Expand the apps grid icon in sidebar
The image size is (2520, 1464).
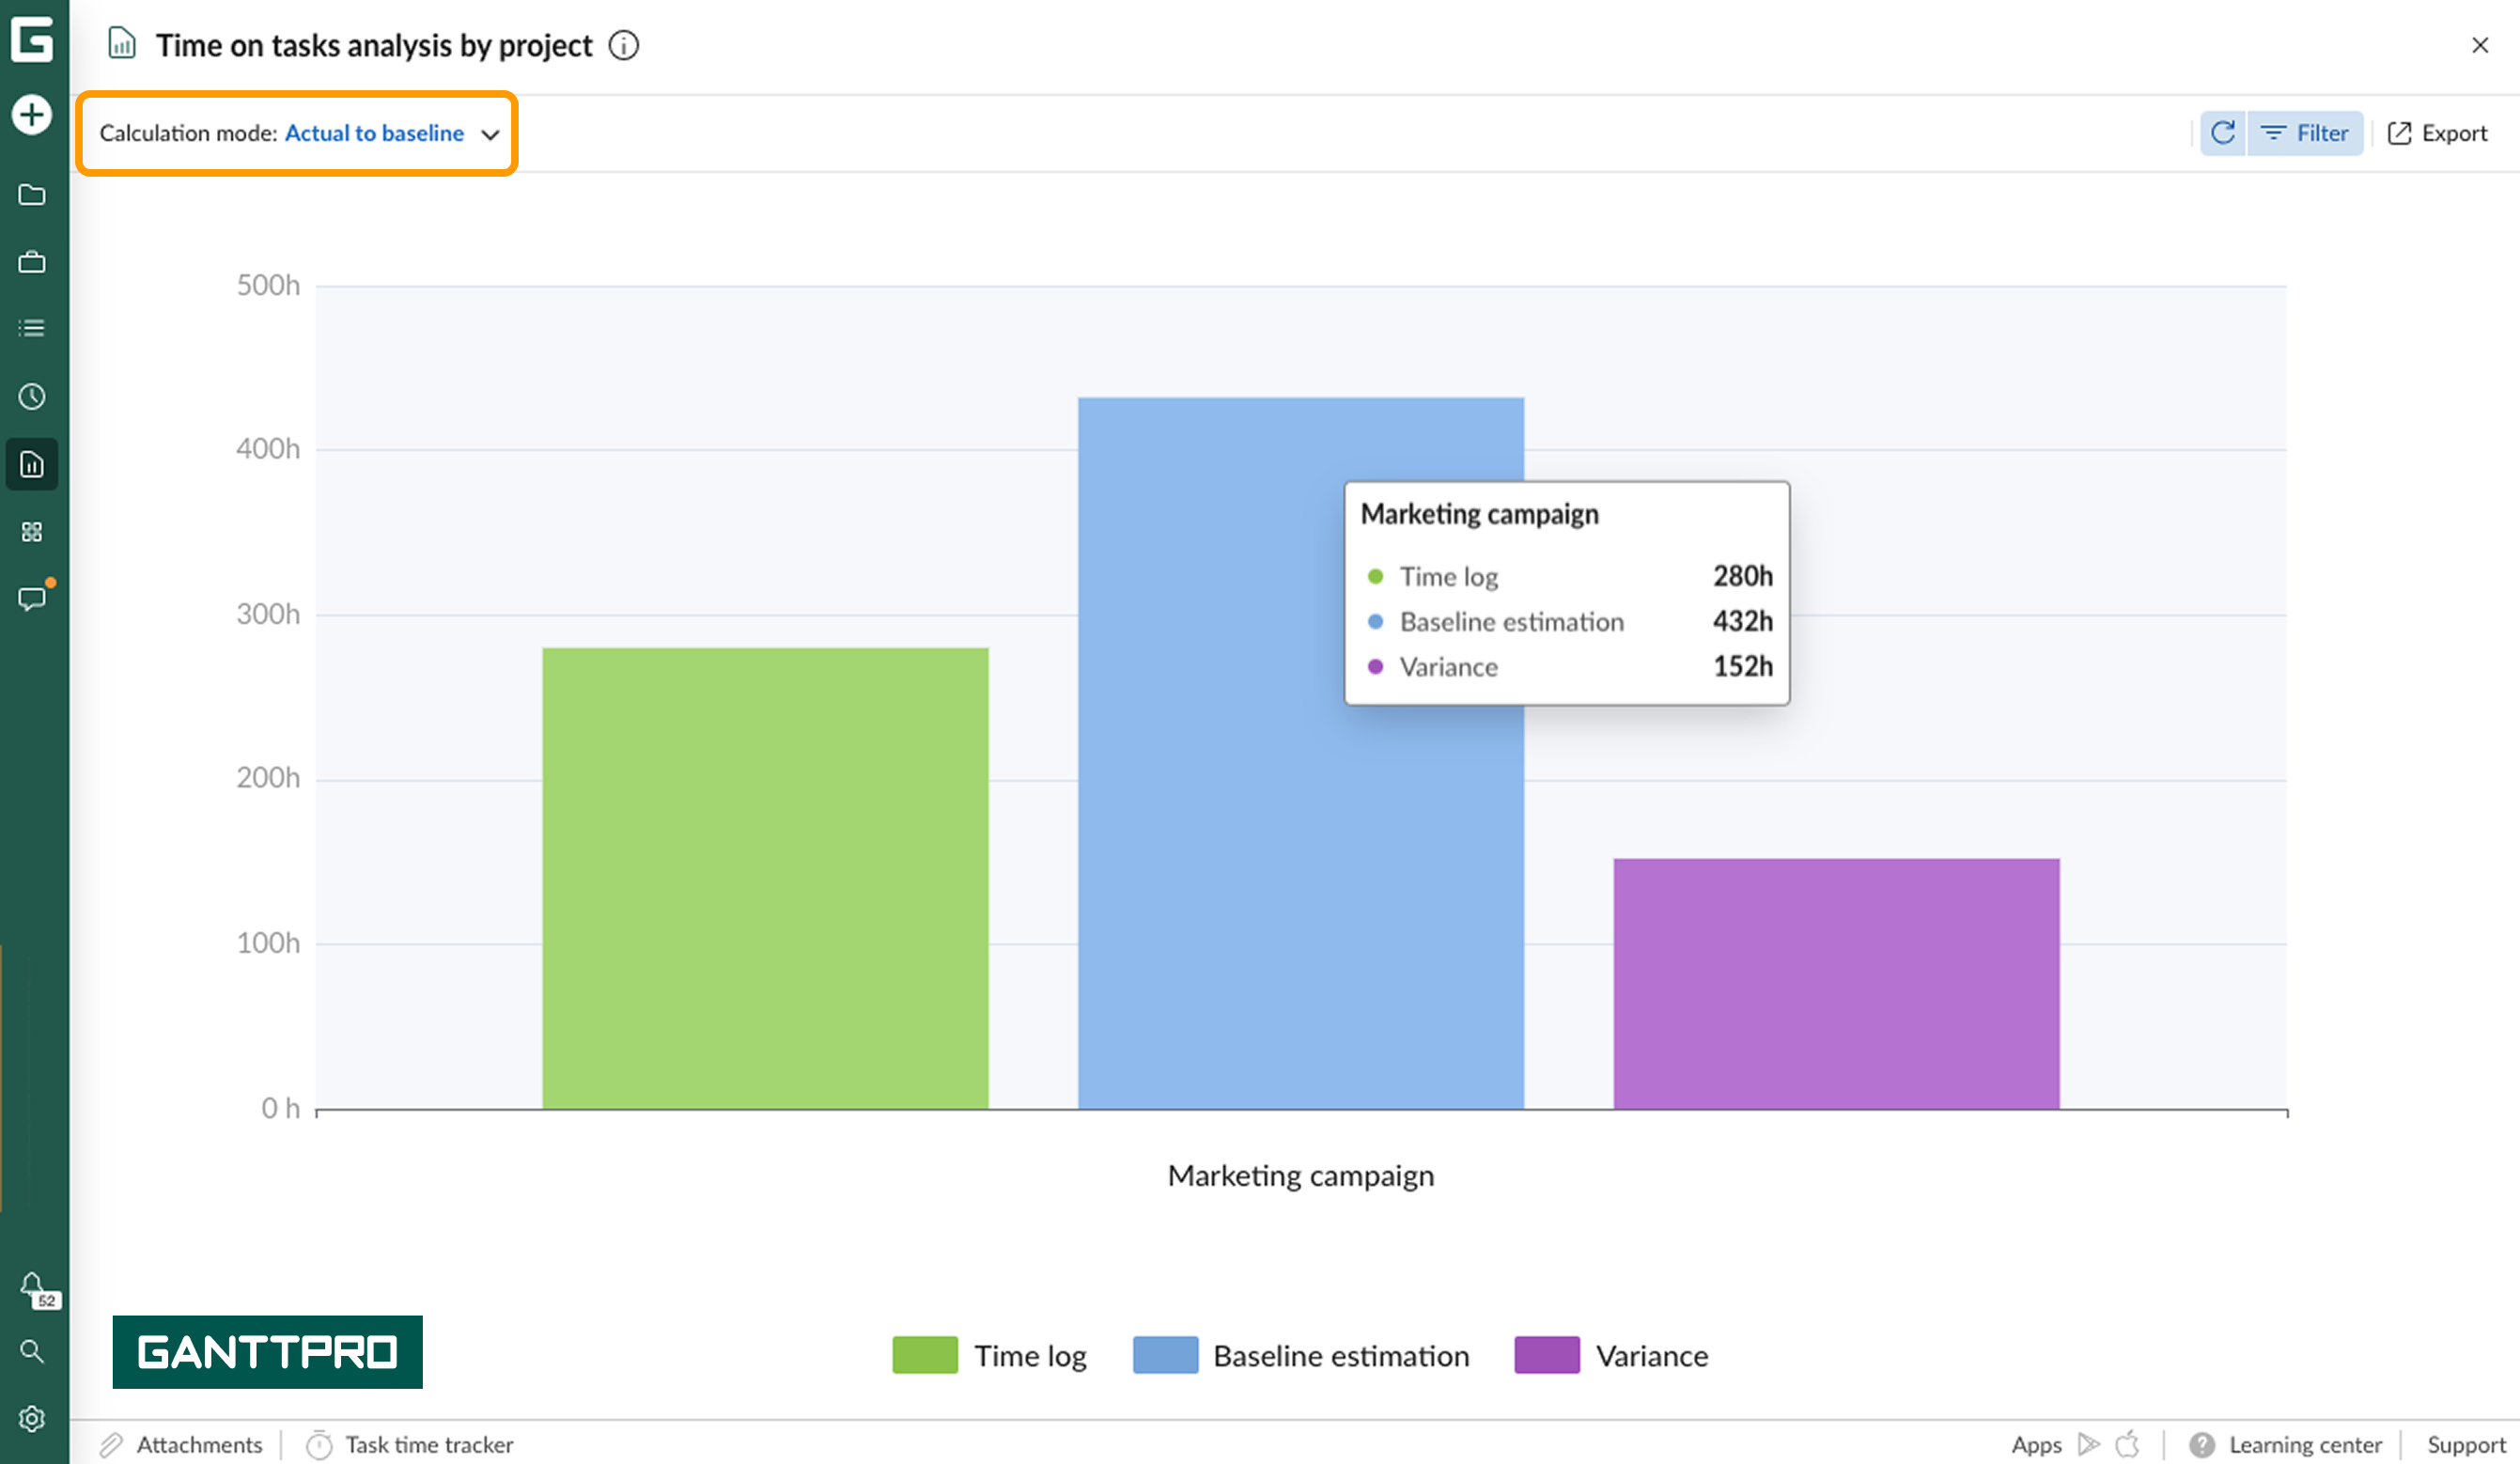(x=32, y=531)
